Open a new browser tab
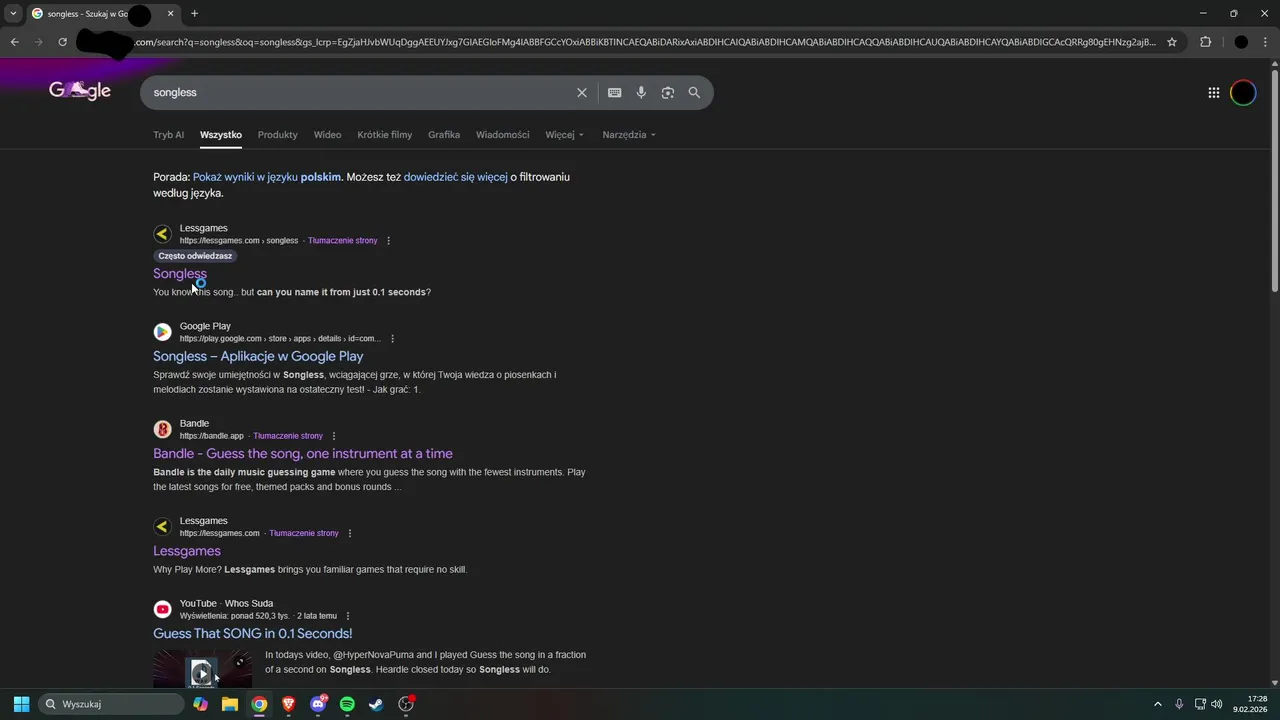The image size is (1280, 720). pos(194,13)
